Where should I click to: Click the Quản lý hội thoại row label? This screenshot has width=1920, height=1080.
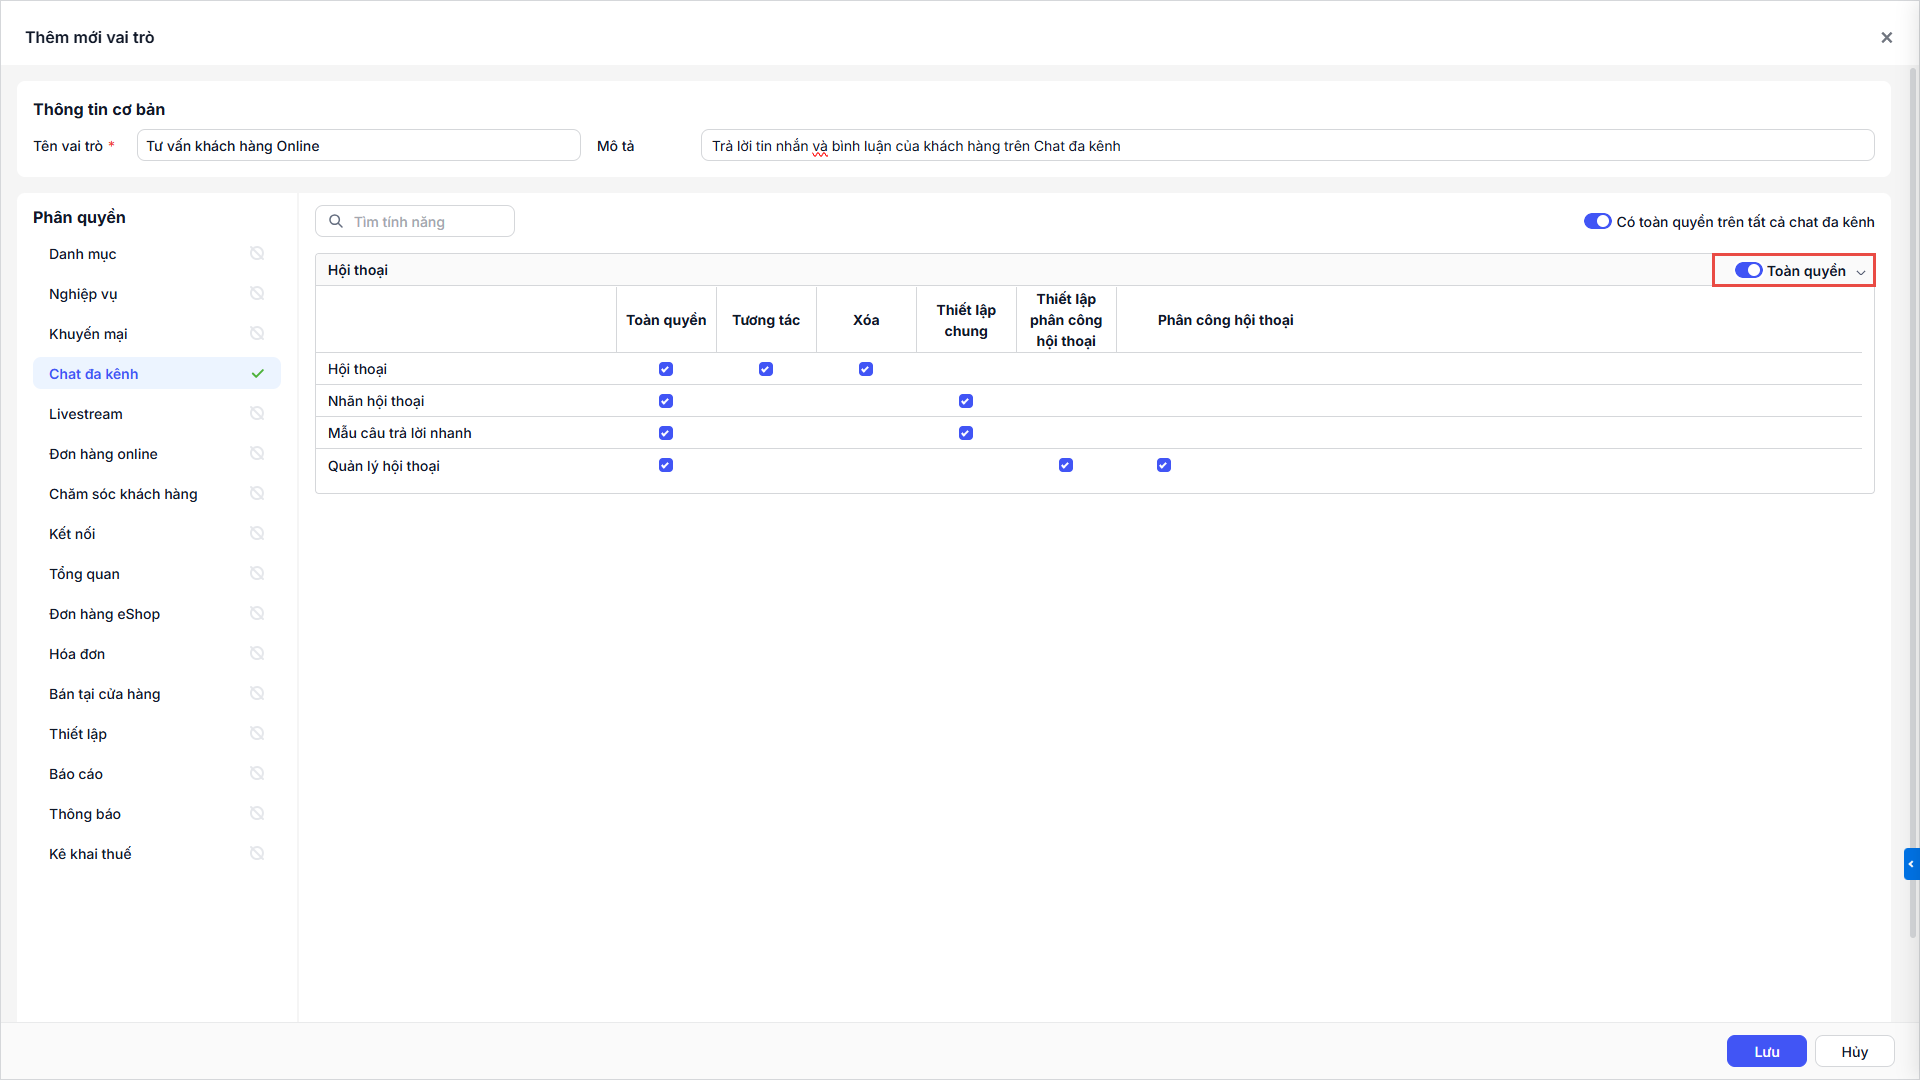click(384, 466)
